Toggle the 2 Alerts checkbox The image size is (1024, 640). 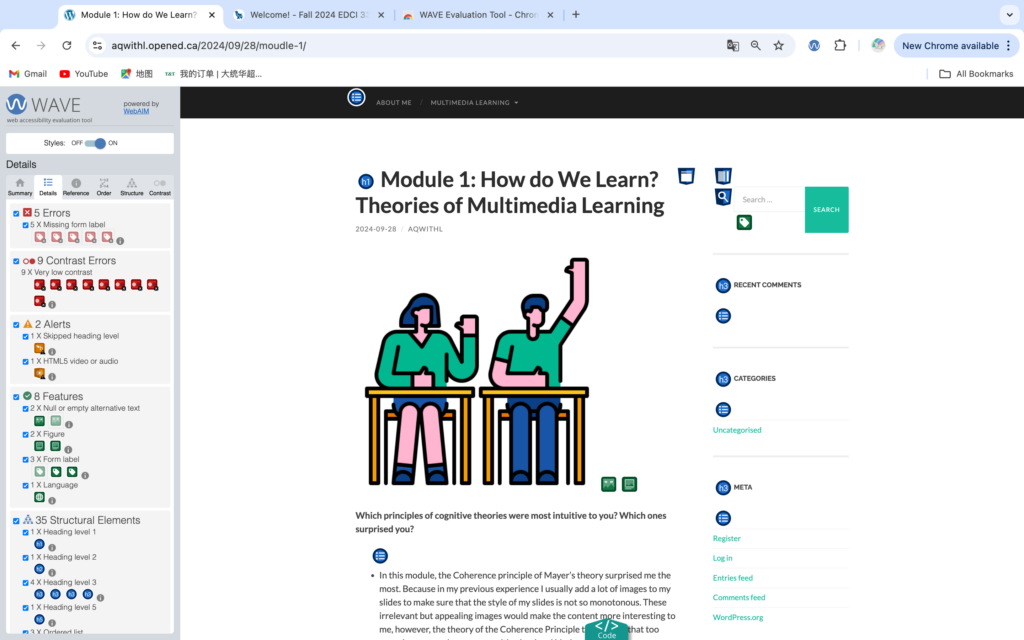pyautogui.click(x=16, y=325)
